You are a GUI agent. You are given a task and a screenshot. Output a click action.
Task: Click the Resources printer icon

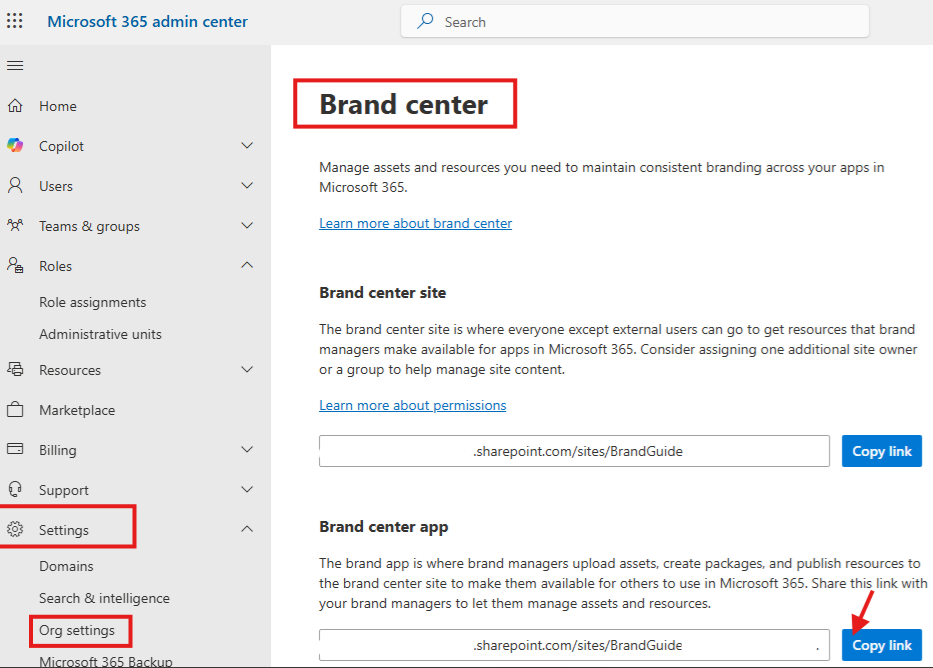pos(15,369)
